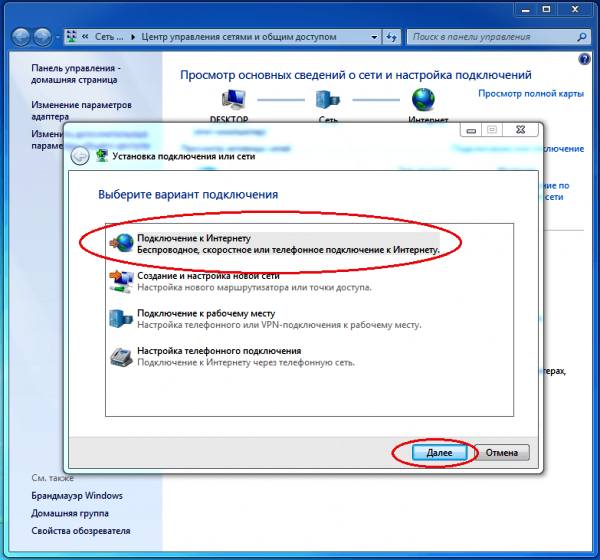Open help via blue question mark icon

click(x=584, y=59)
